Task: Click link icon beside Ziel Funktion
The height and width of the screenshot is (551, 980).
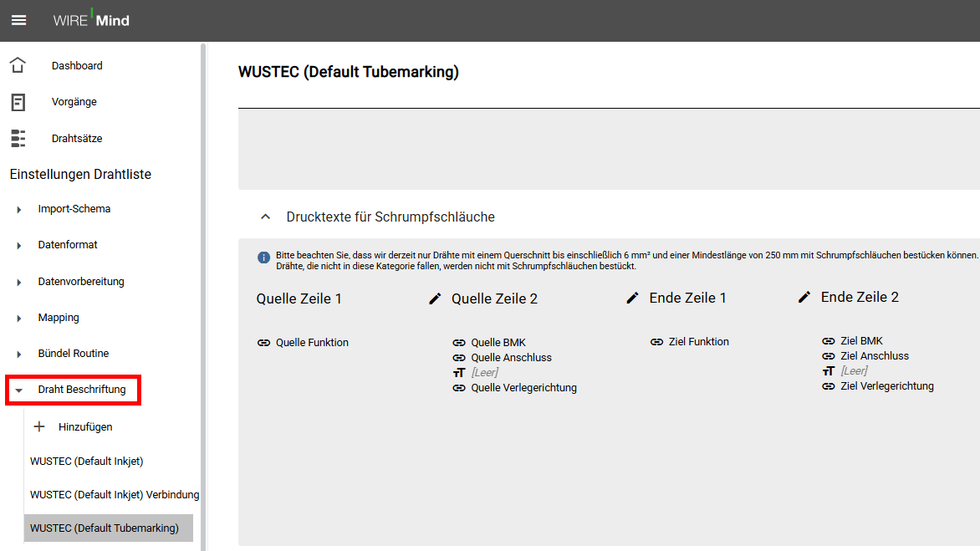Action: pos(656,342)
